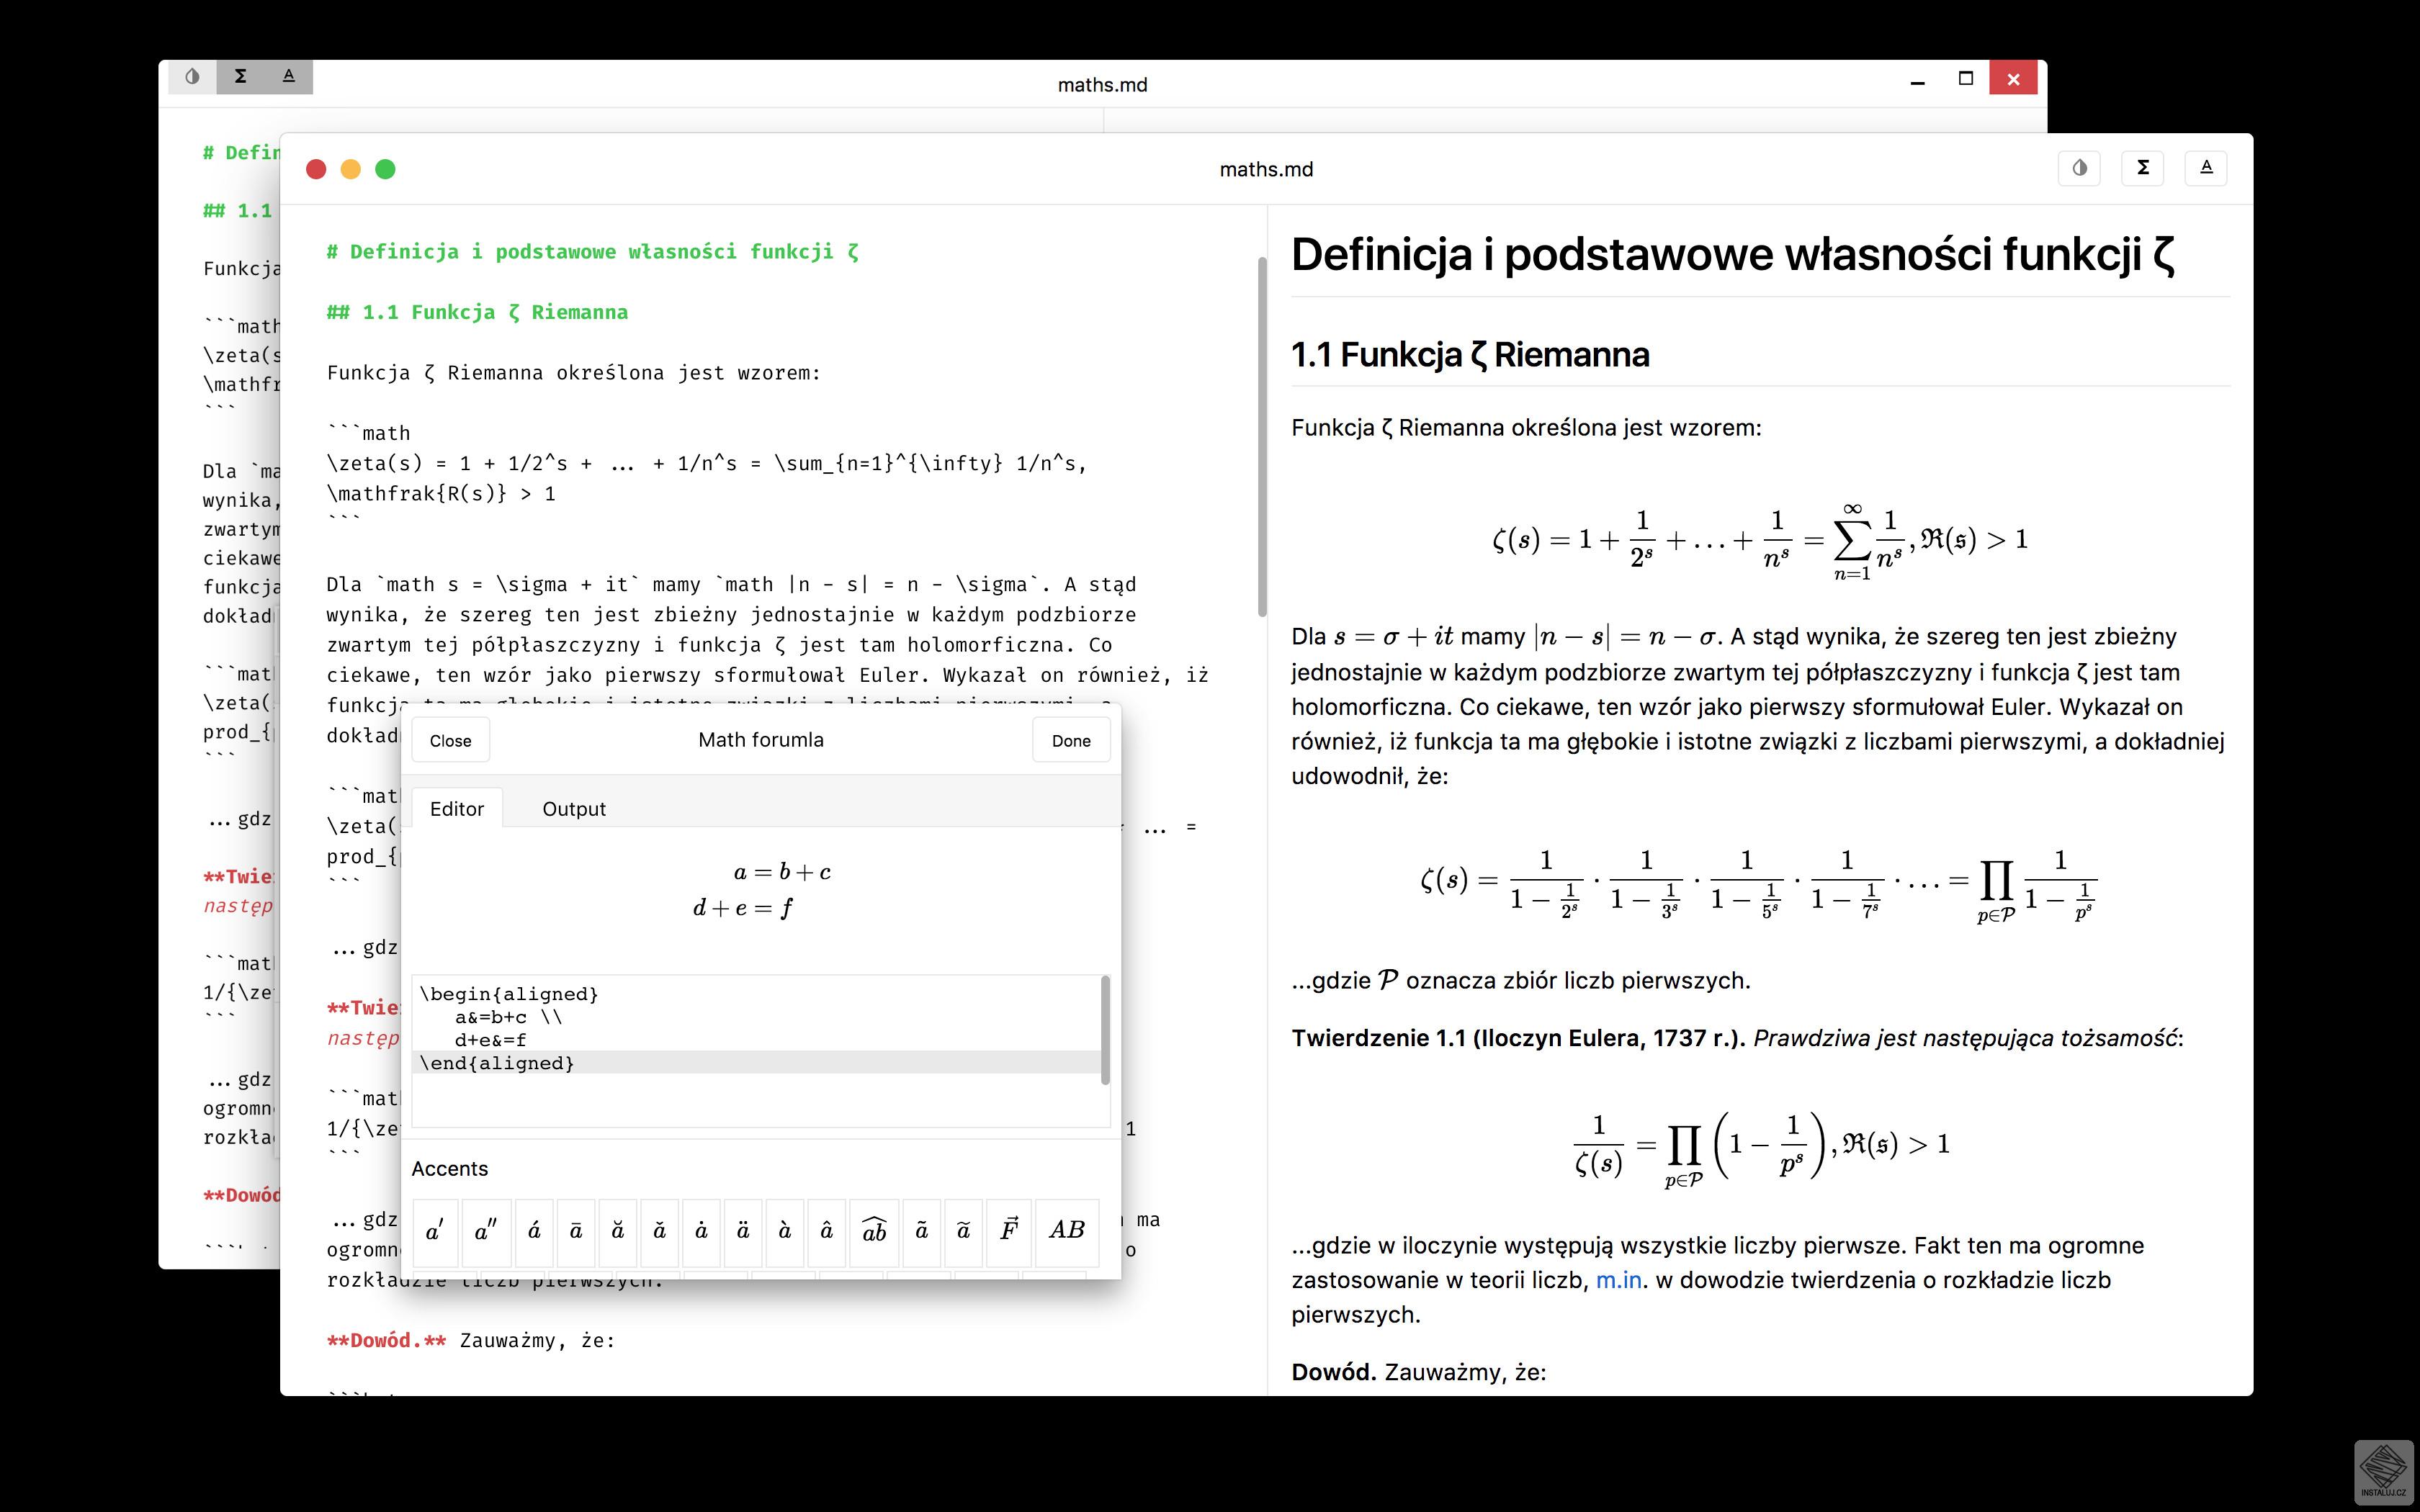The image size is (2420, 1512).
Task: Collapse the Accents section
Action: point(450,1168)
